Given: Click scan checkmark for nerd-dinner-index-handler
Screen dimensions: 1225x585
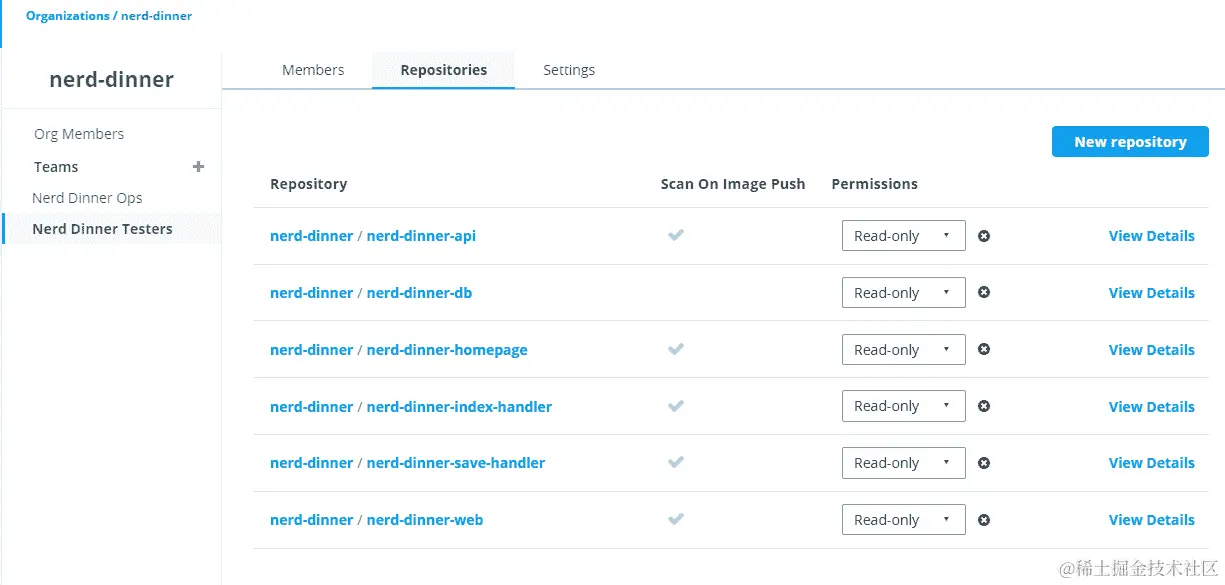Looking at the screenshot, I should click(676, 406).
